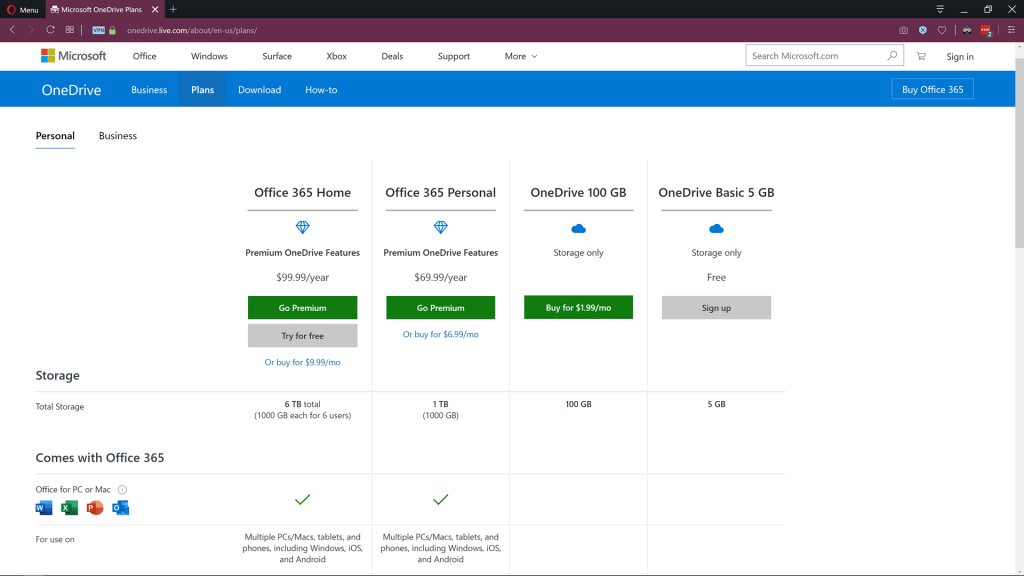1024x576 pixels.
Task: Open the Xbox nav link
Action: 336,56
